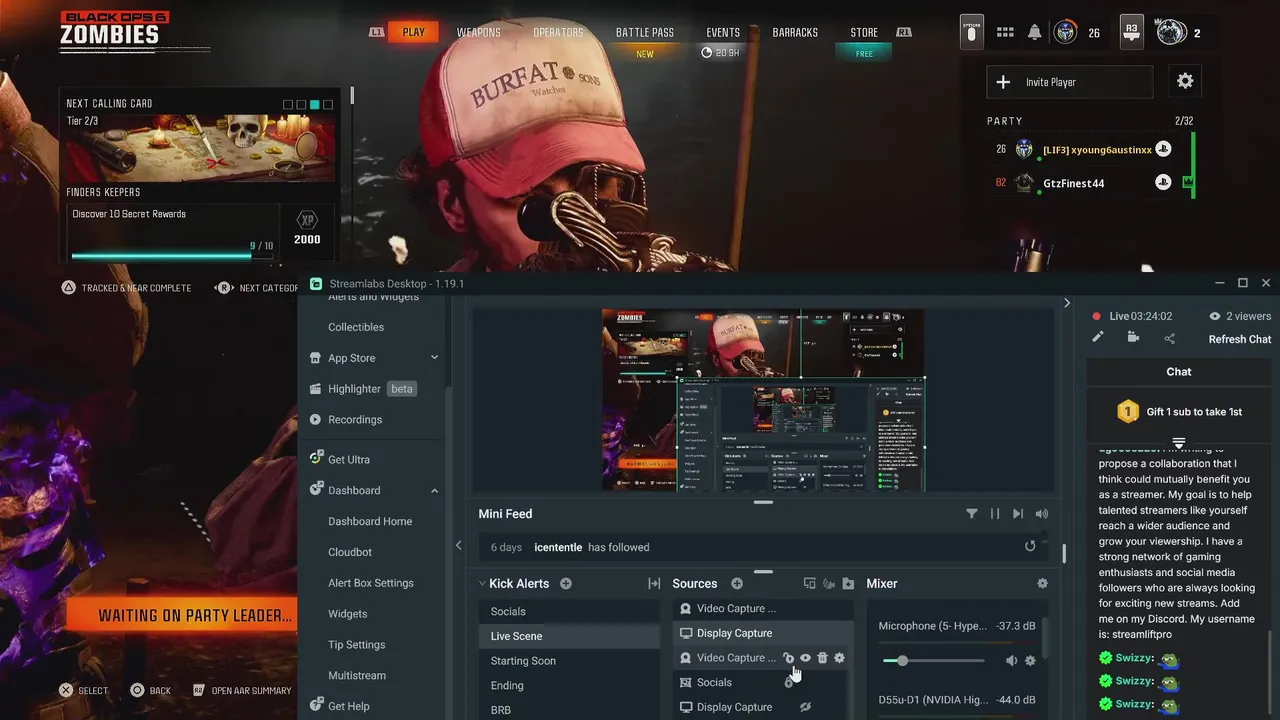
Task: Share the stream with share icon
Action: pos(1169,339)
